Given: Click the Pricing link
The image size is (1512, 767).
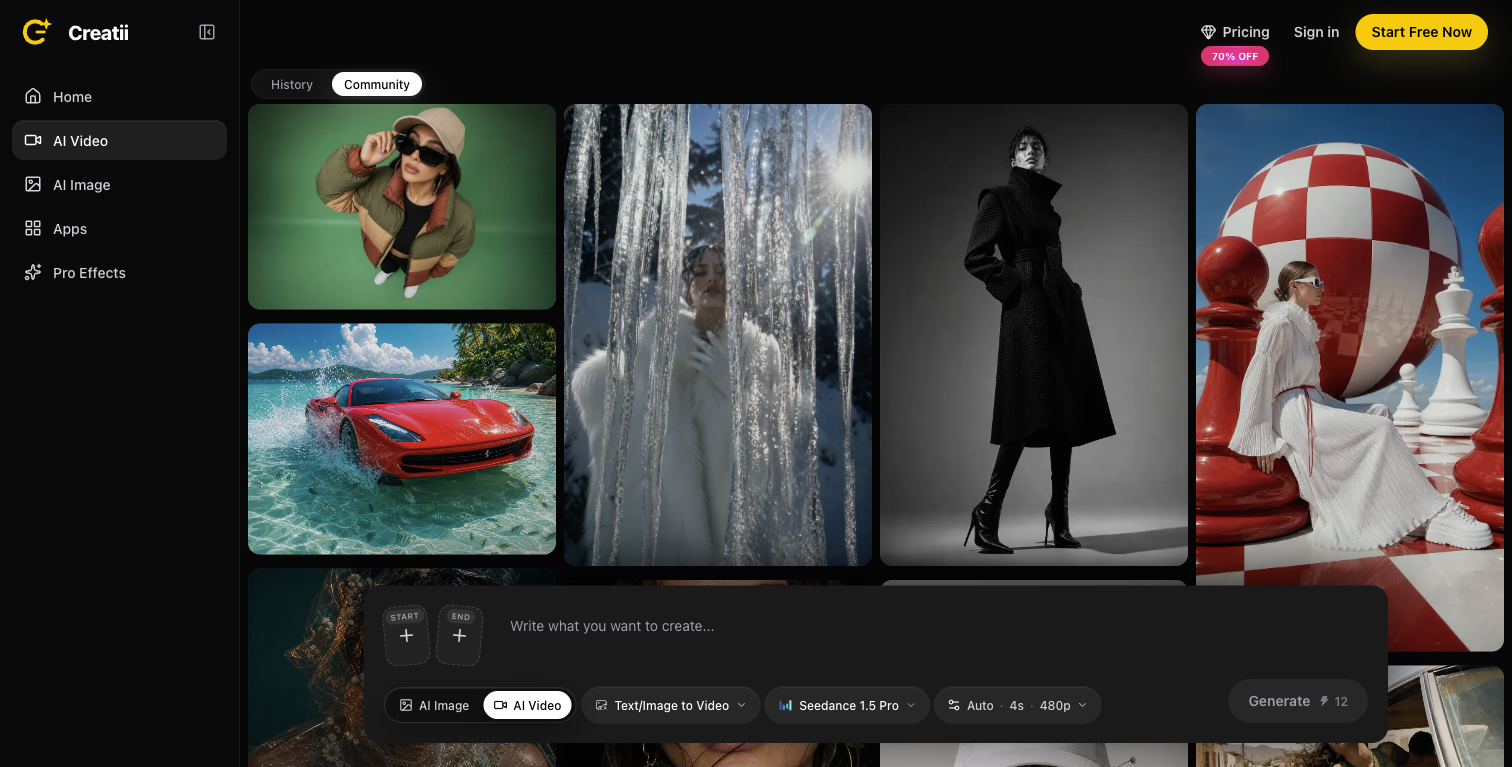Looking at the screenshot, I should (x=1235, y=32).
